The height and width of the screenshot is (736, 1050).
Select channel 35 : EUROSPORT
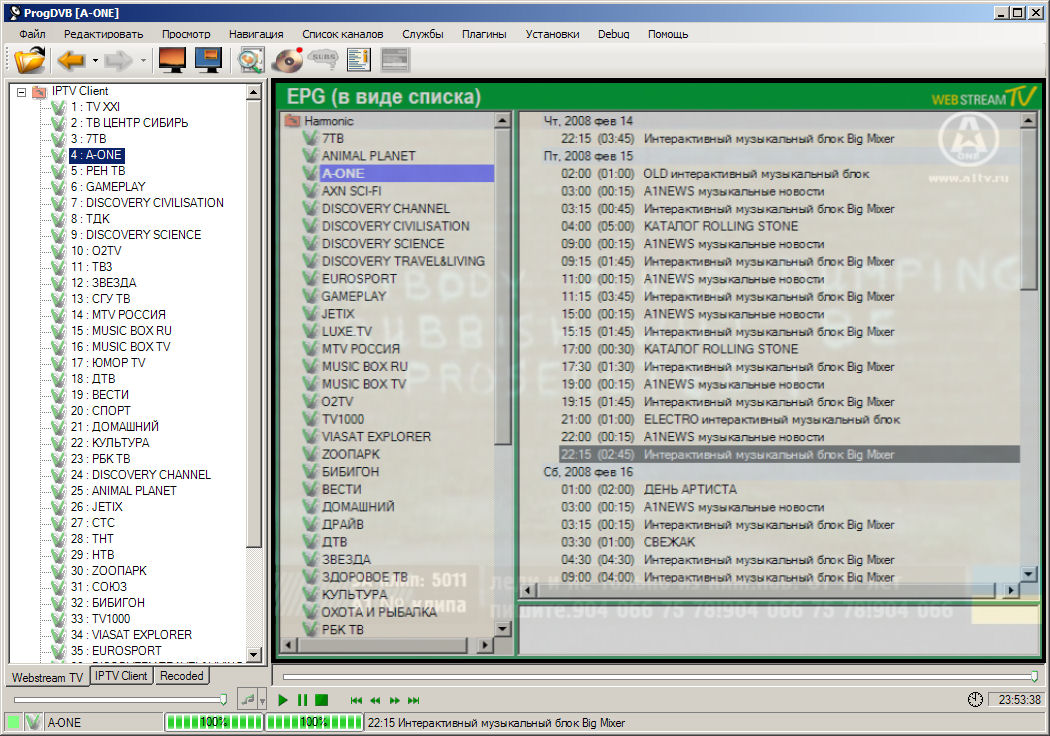pyautogui.click(x=116, y=651)
